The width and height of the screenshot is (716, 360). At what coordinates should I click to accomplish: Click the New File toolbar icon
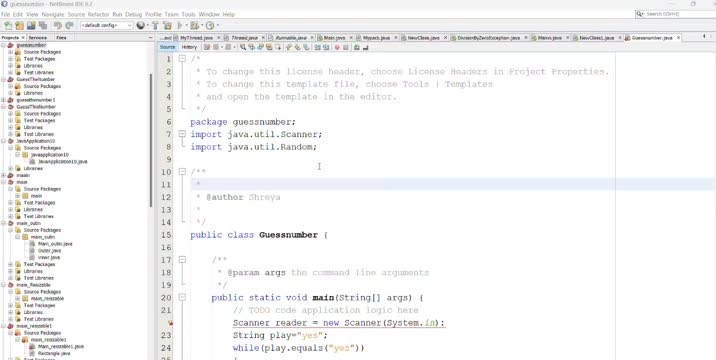coord(8,26)
